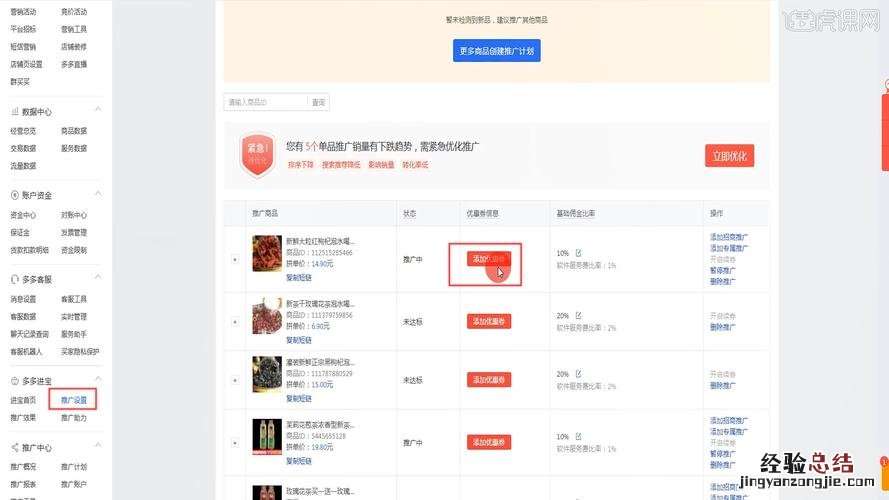Open the jasmine tea bottles thumbnail
This screenshot has height=500, width=889.
pos(267,437)
